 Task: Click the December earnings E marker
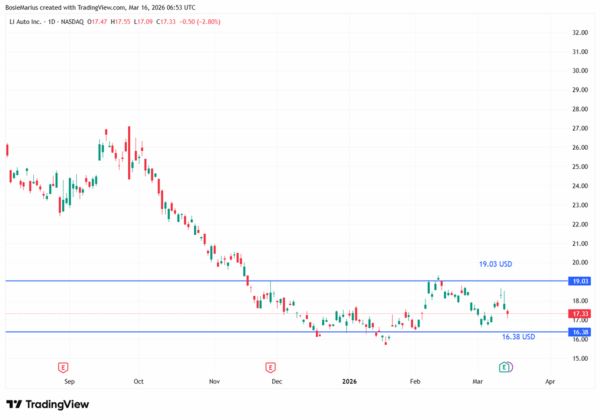(x=270, y=368)
